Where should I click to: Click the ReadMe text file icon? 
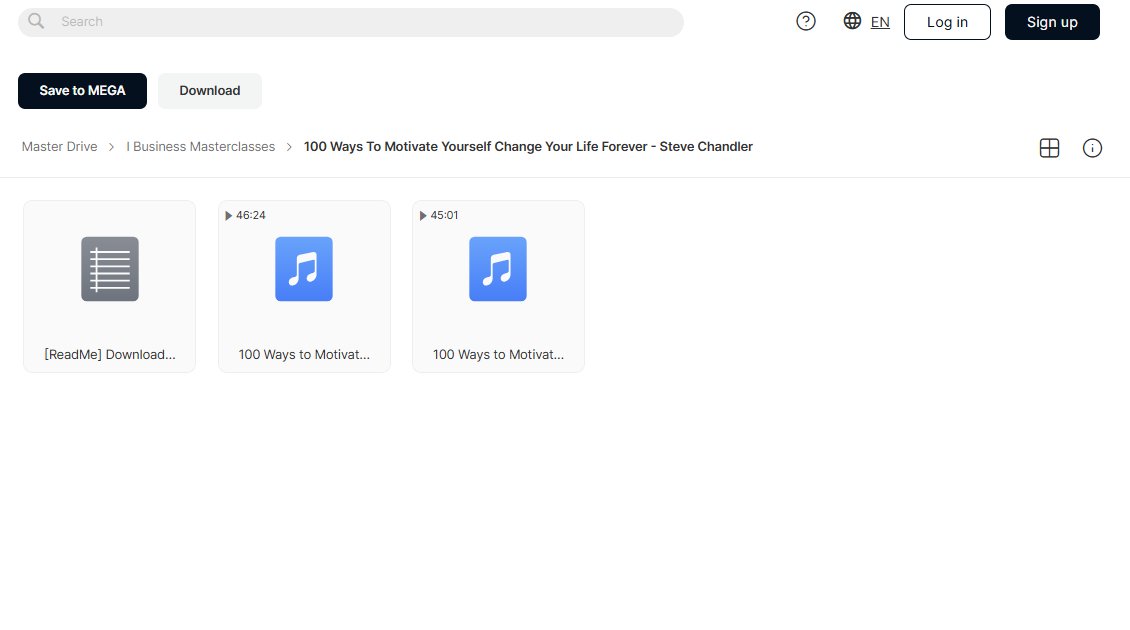pos(110,269)
